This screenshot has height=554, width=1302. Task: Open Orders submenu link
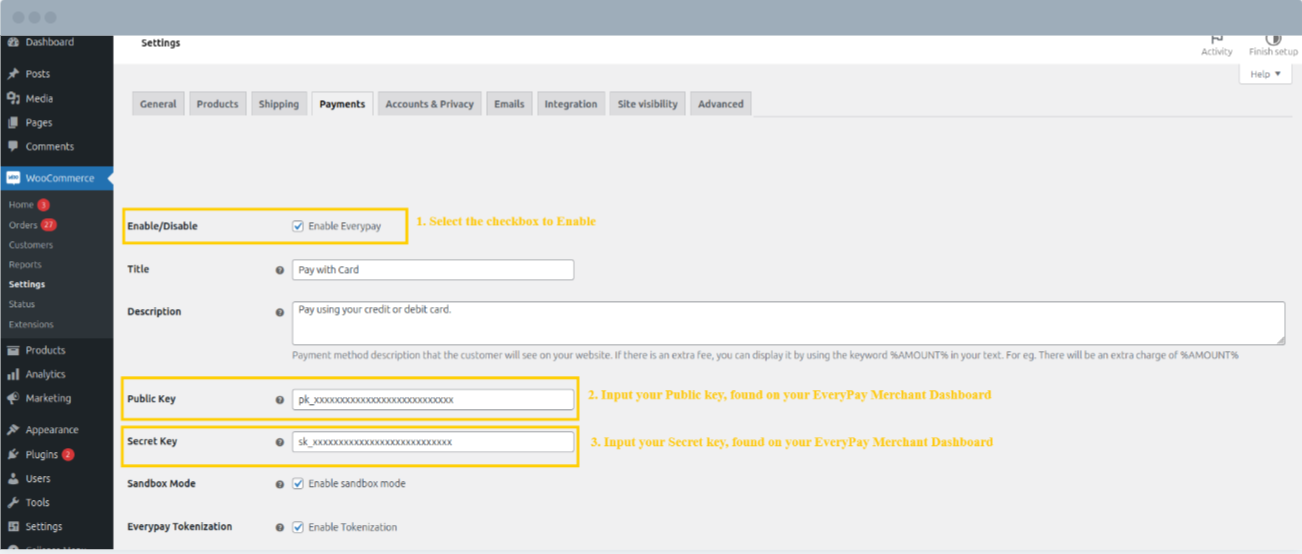23,225
